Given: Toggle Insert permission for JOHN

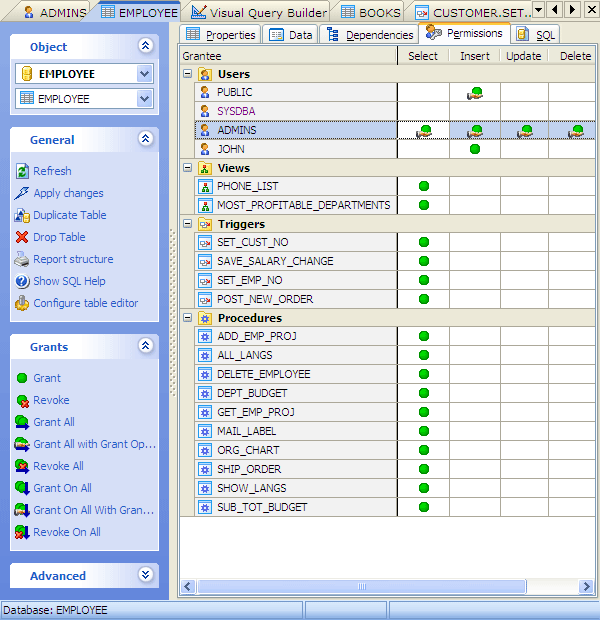Looking at the screenshot, I should [x=475, y=149].
